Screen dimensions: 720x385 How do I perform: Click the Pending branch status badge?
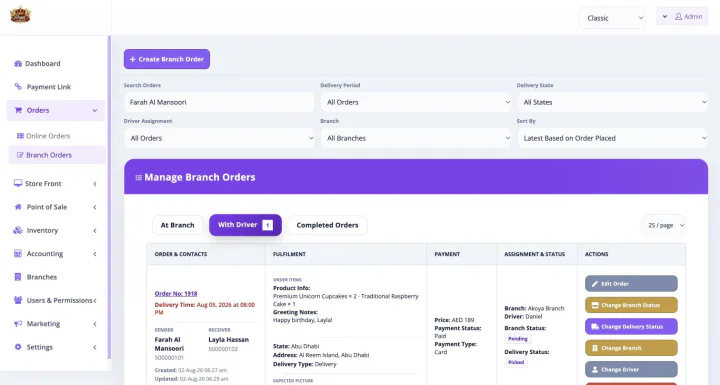[x=518, y=339]
